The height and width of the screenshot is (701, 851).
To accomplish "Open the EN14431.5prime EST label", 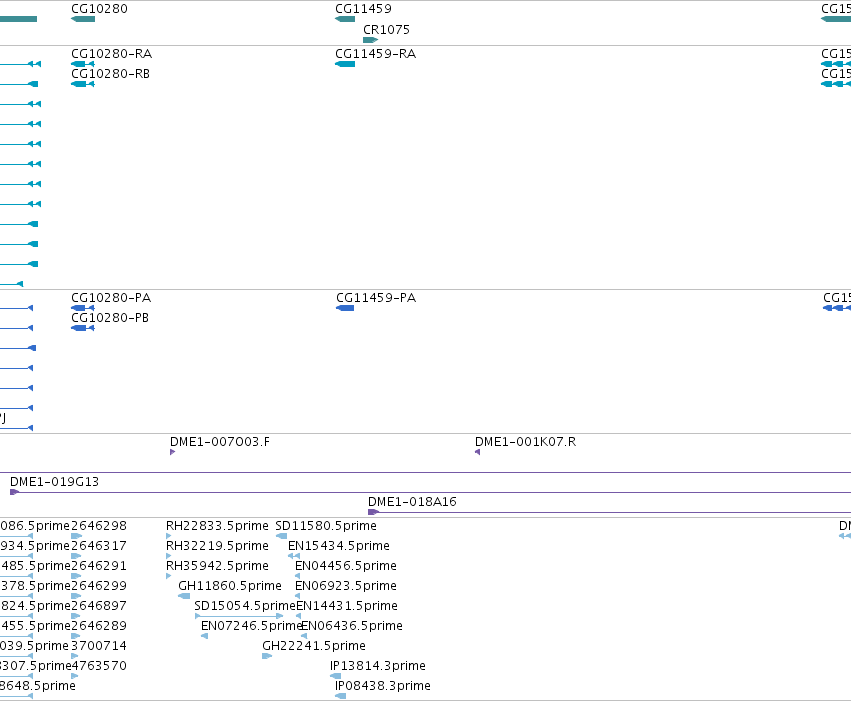I will coord(347,606).
